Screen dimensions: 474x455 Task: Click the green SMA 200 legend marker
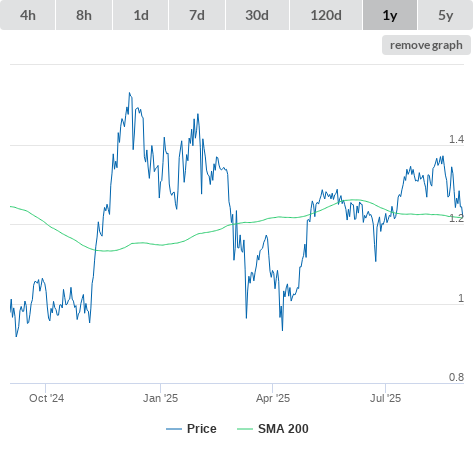[245, 429]
